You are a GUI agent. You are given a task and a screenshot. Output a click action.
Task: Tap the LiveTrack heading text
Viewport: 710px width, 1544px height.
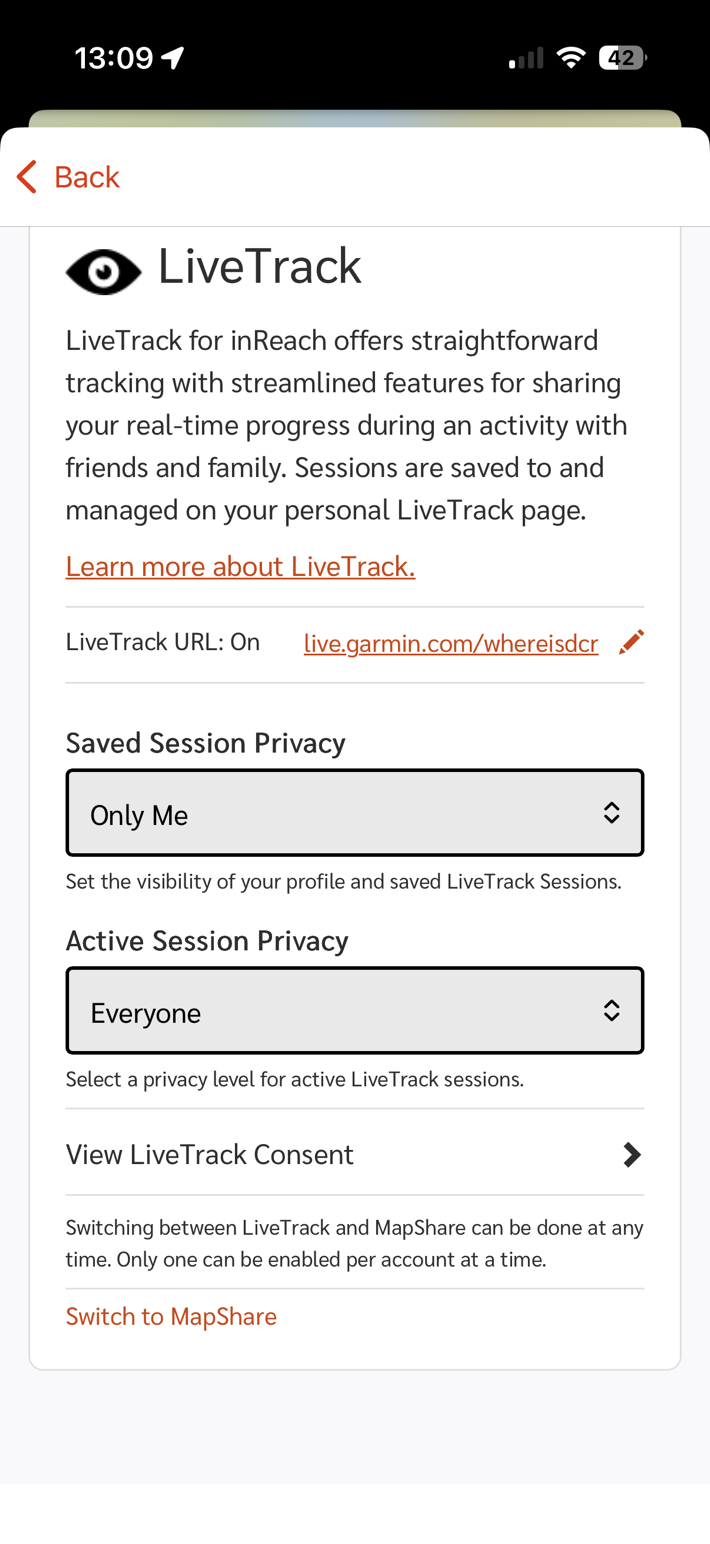click(260, 267)
